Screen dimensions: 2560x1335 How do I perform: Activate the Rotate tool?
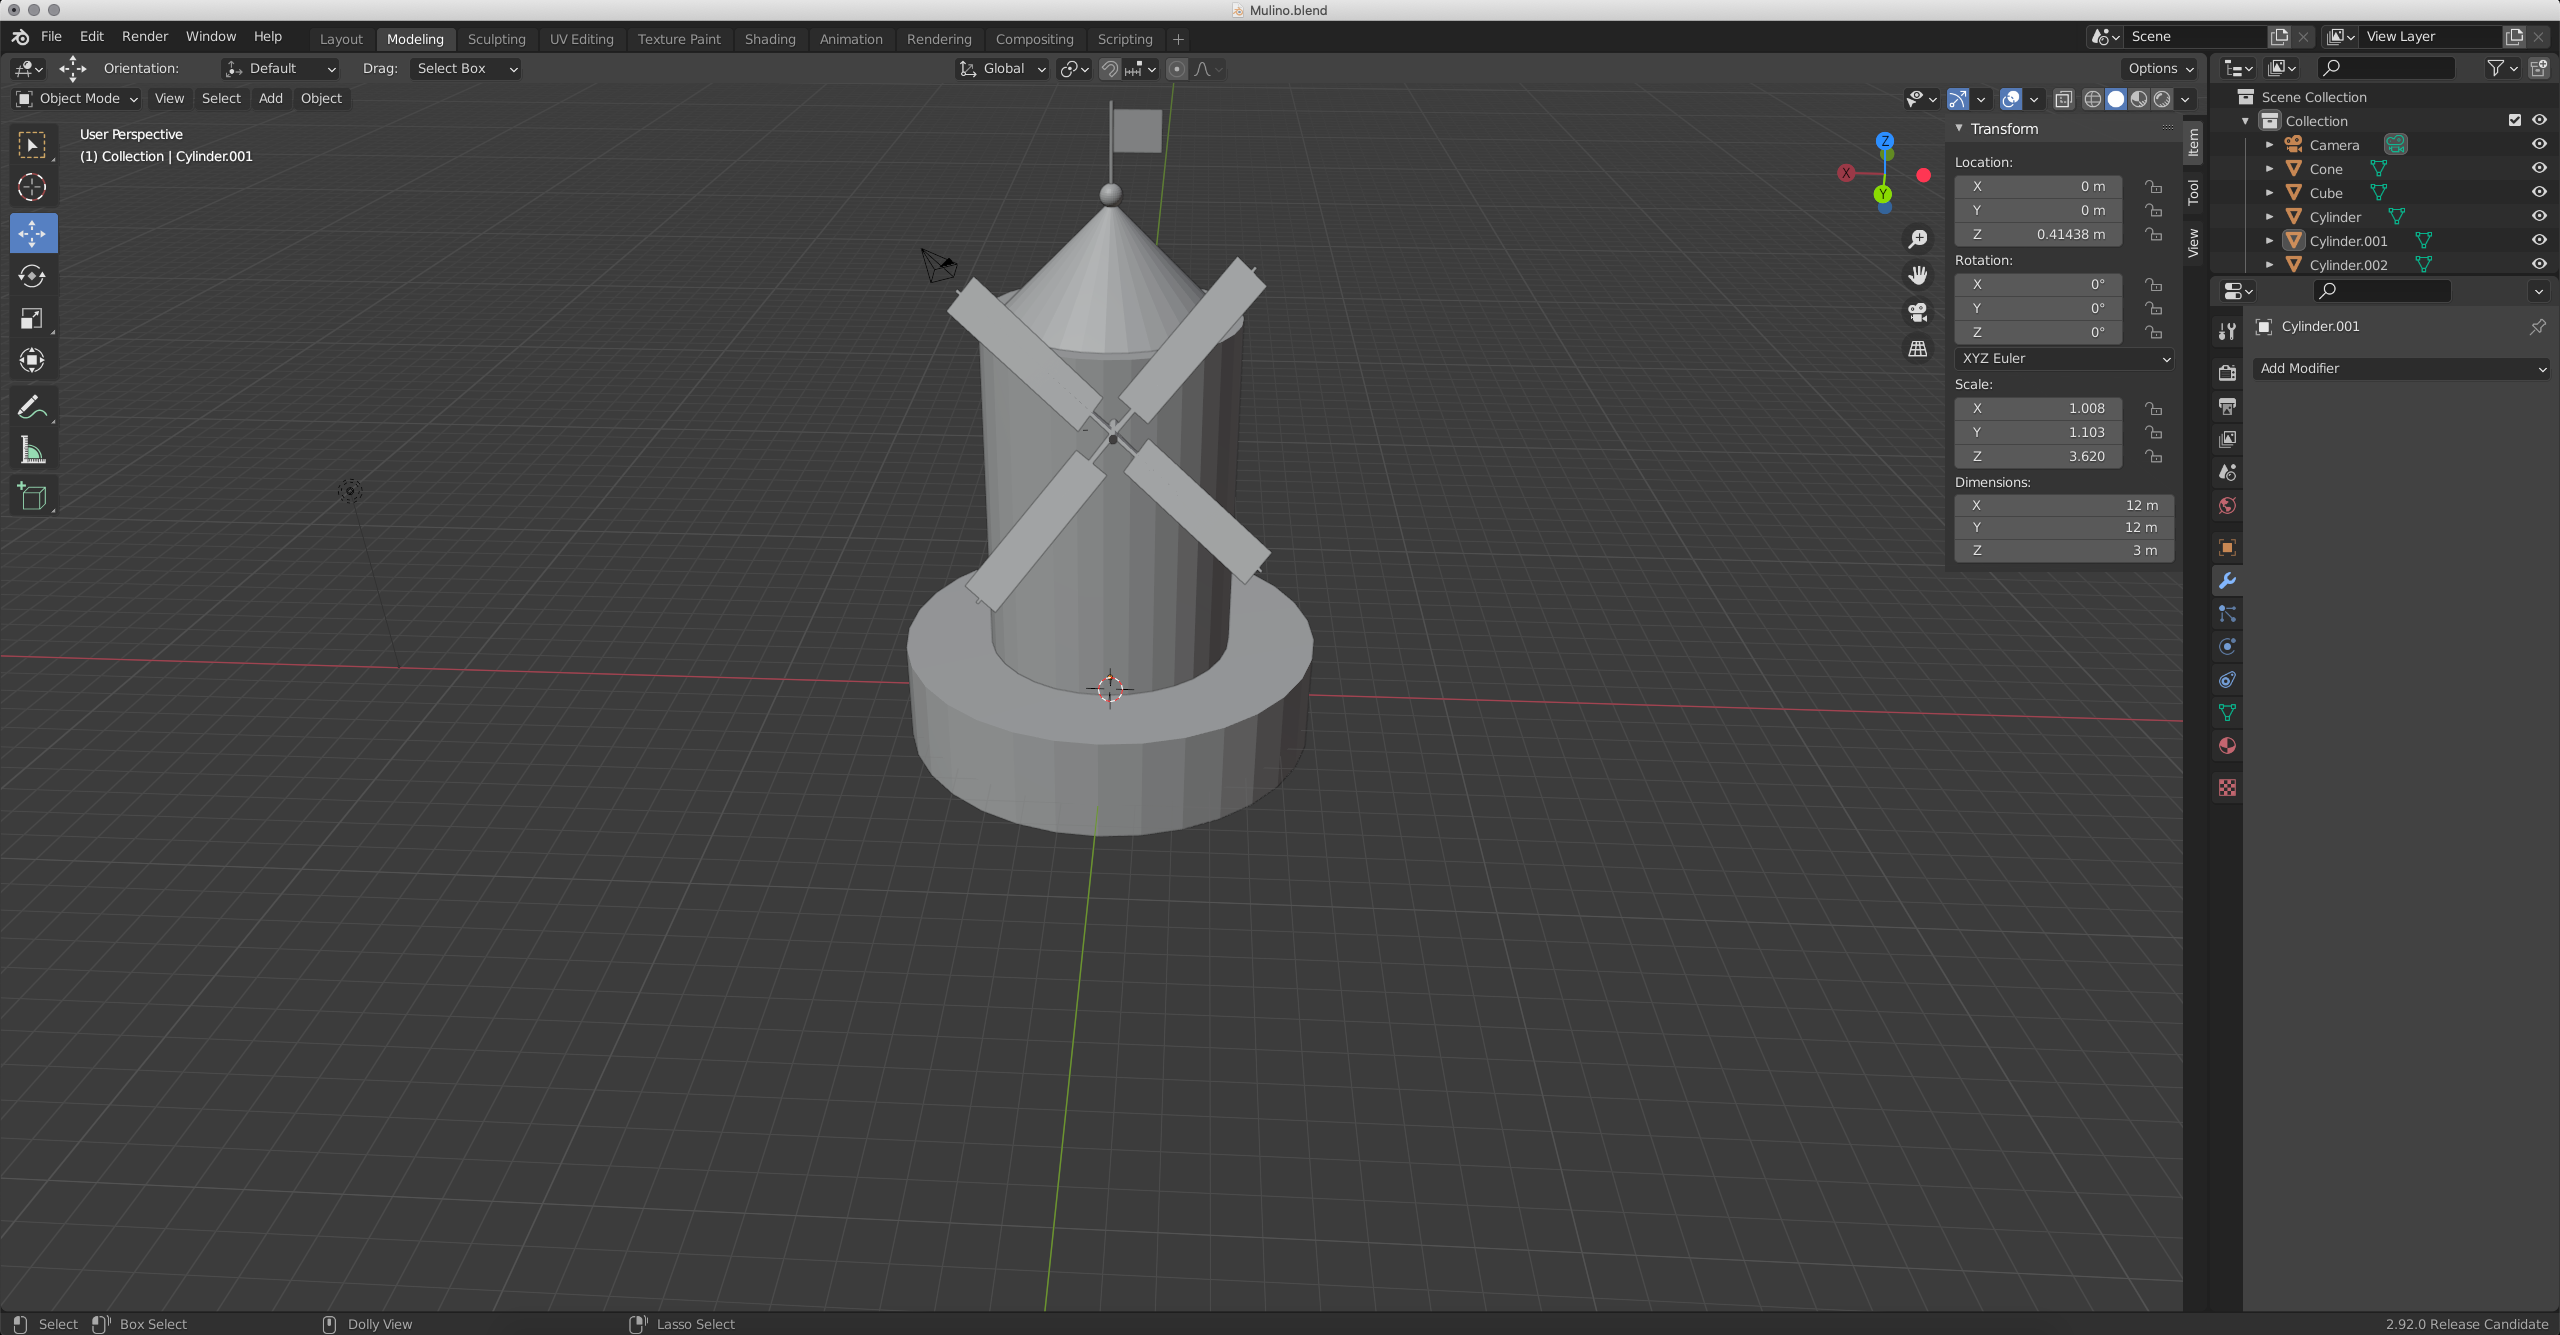[x=32, y=276]
